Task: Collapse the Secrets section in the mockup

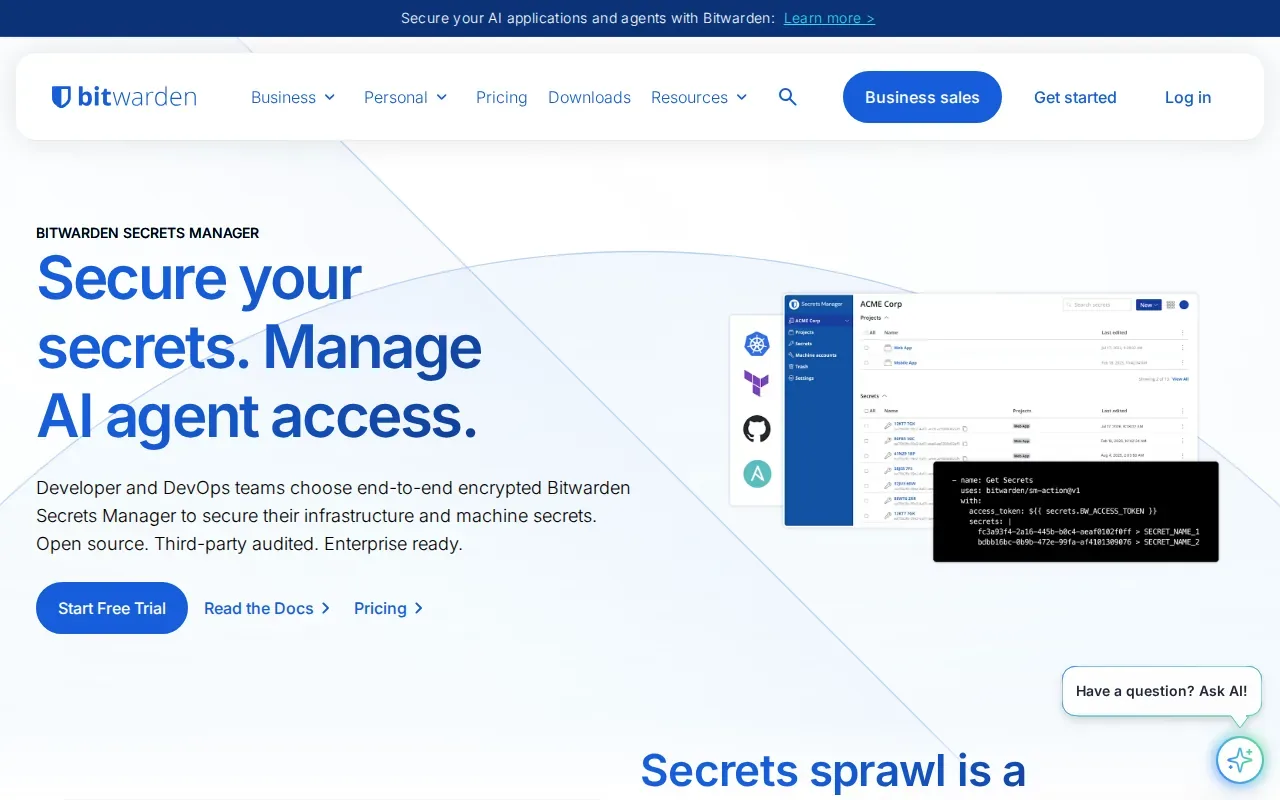Action: coord(884,396)
